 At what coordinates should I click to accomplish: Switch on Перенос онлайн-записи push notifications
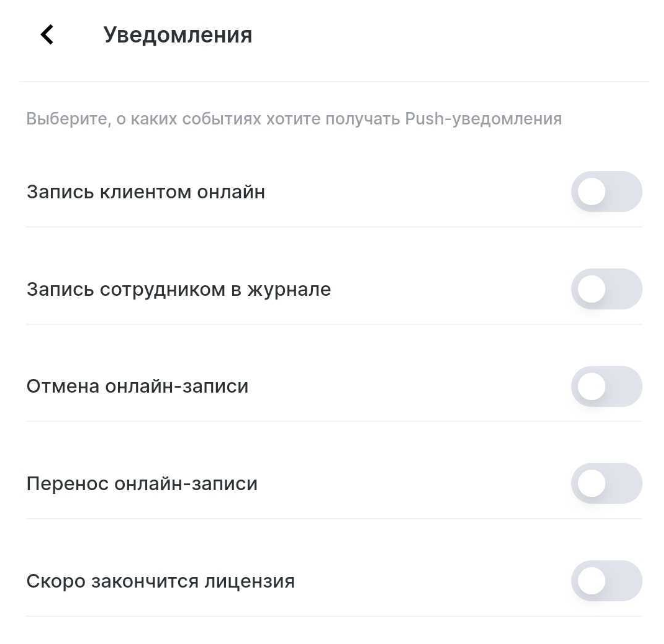point(606,483)
